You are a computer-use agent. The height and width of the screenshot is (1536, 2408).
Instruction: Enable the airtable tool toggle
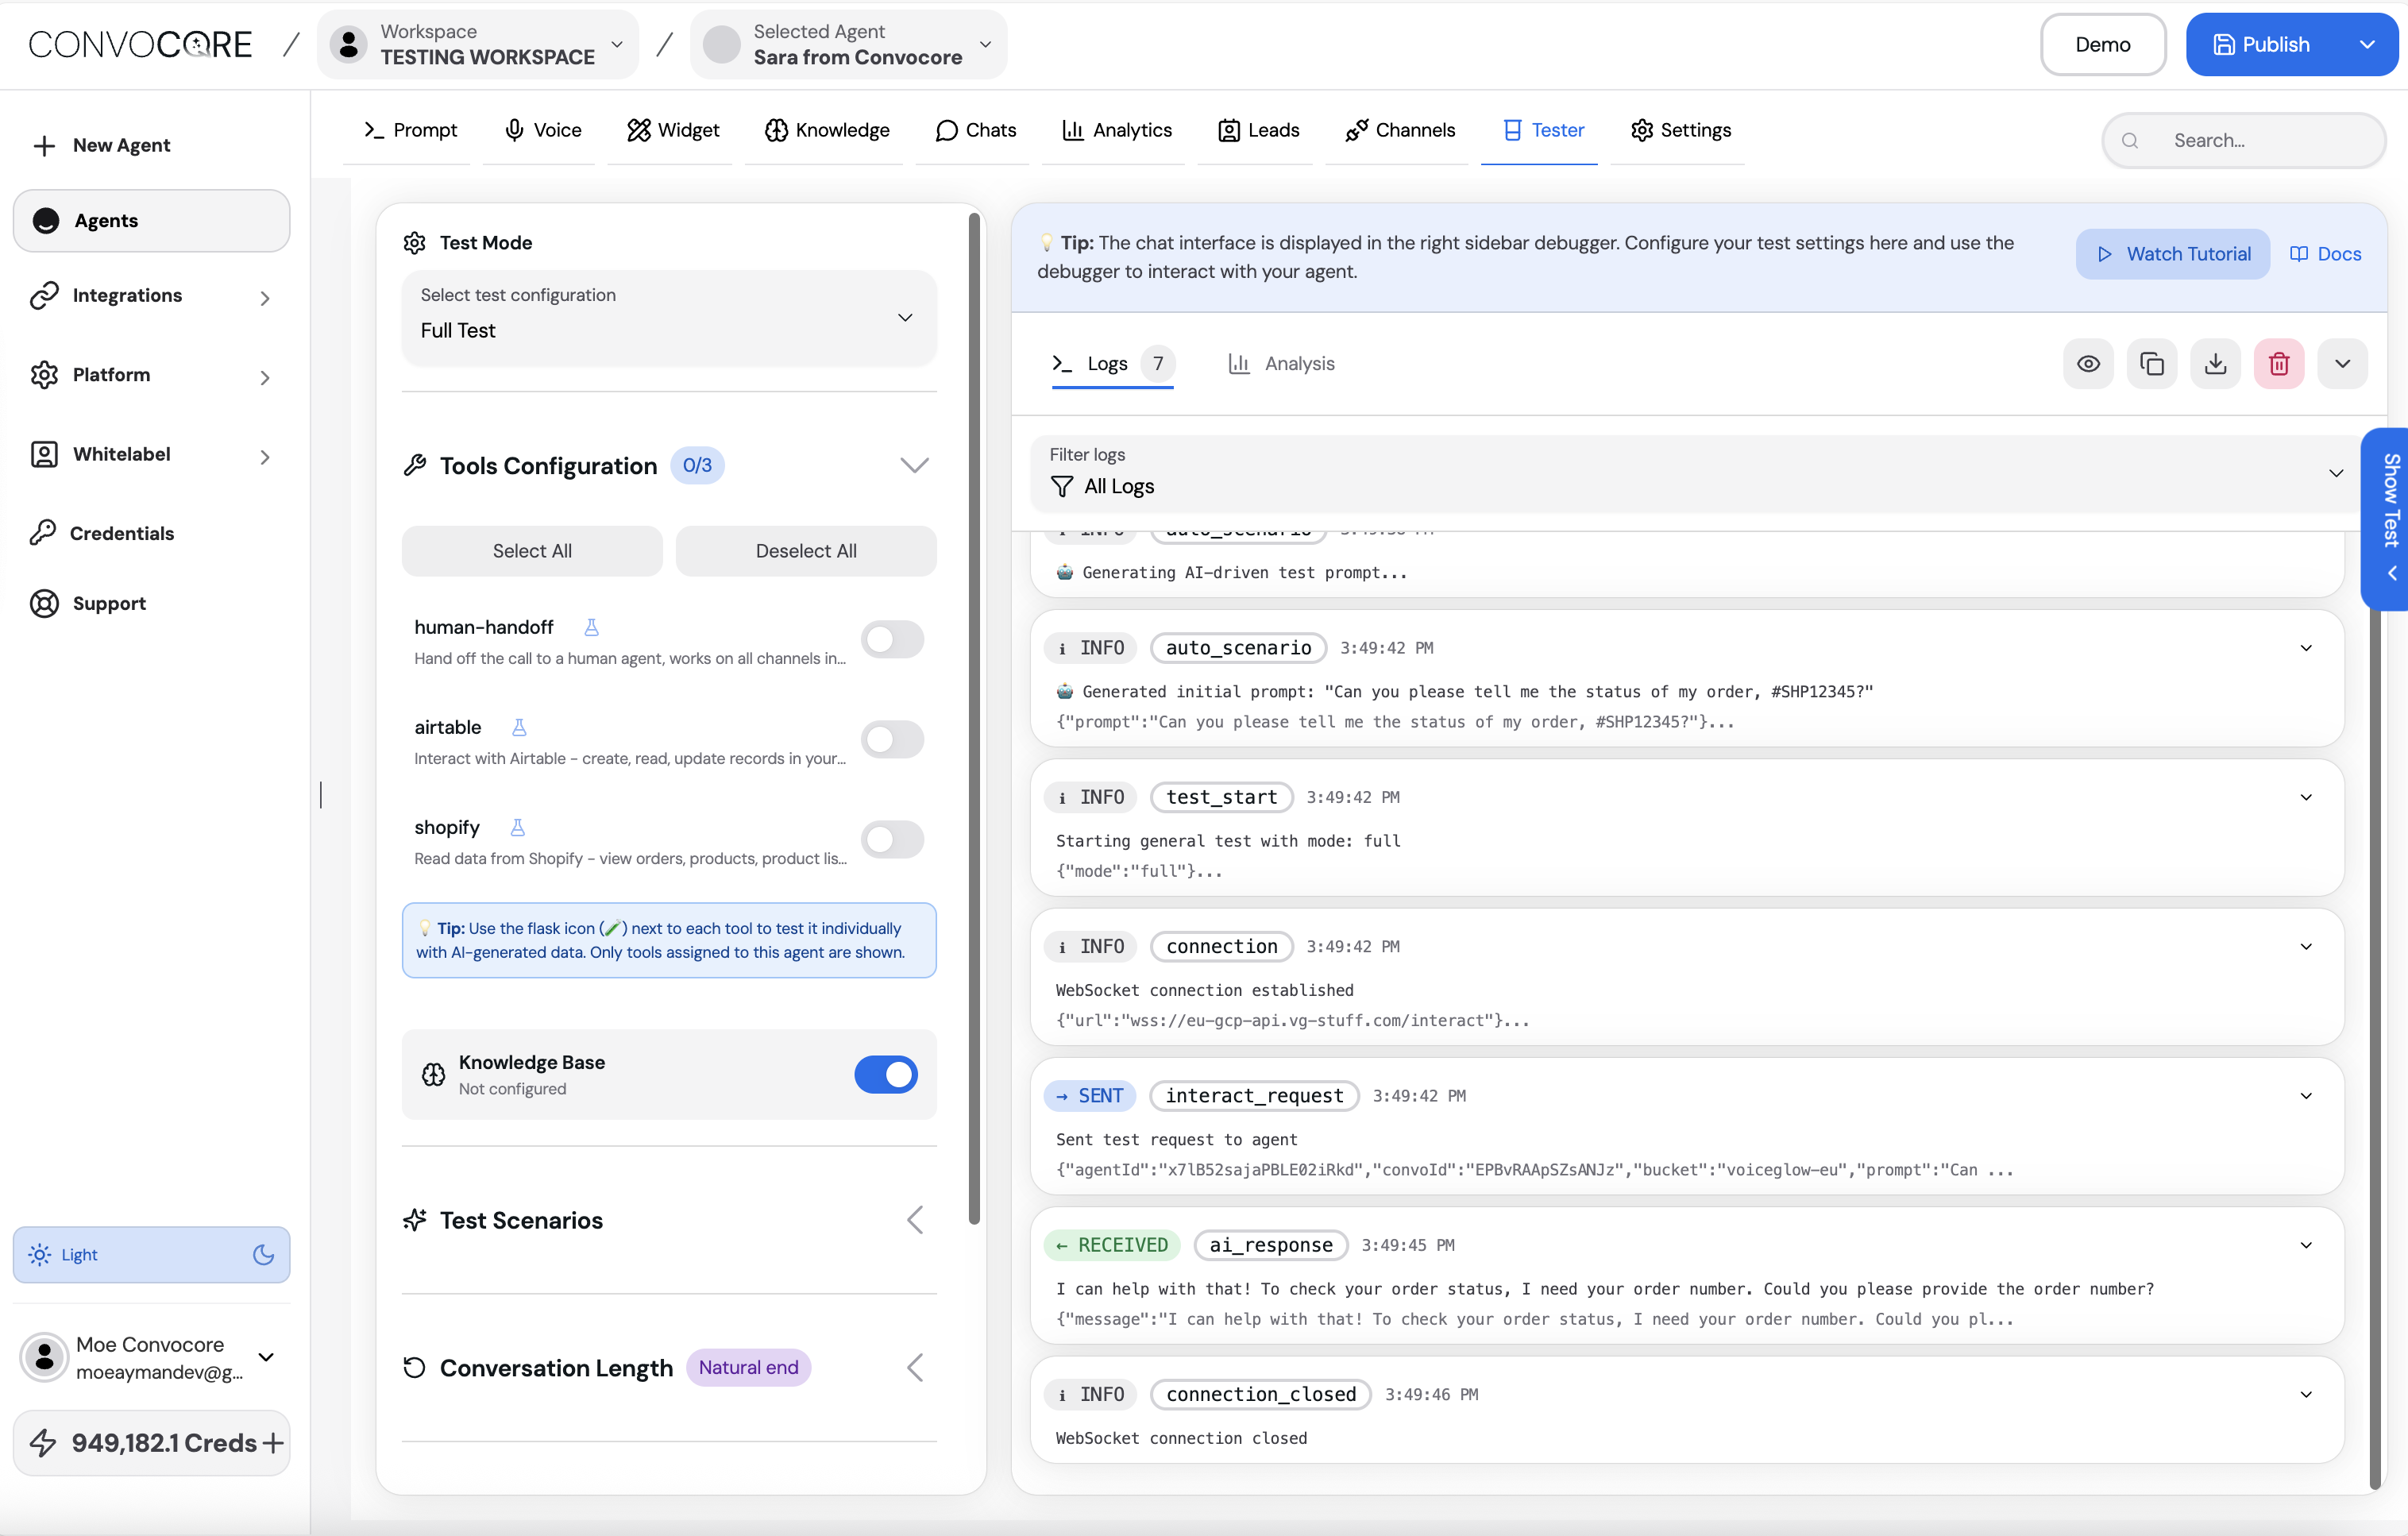(892, 740)
